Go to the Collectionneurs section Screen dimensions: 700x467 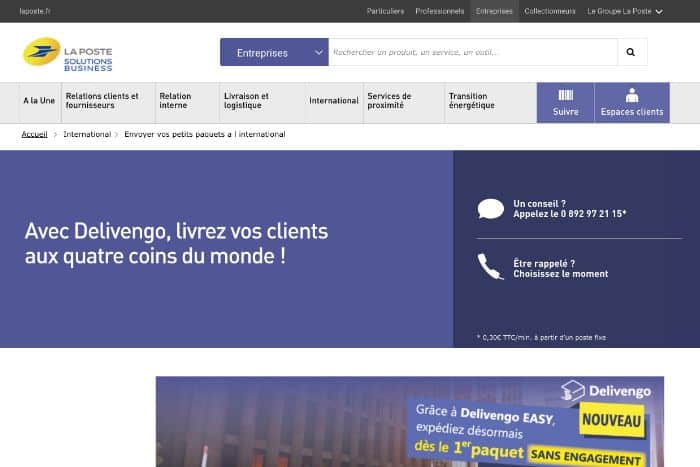[x=549, y=11]
